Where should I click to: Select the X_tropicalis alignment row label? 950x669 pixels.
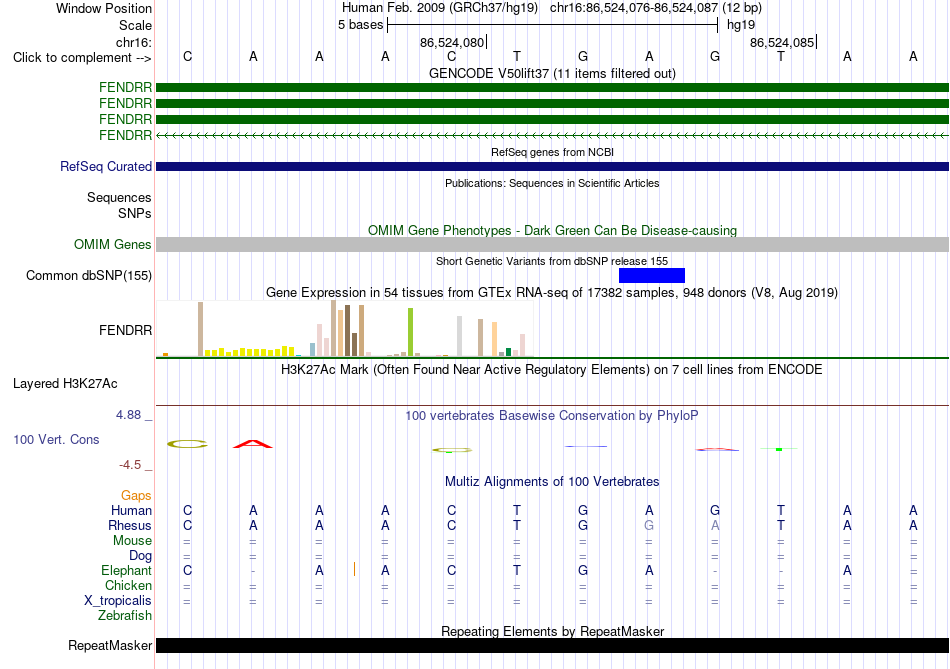click(x=118, y=601)
